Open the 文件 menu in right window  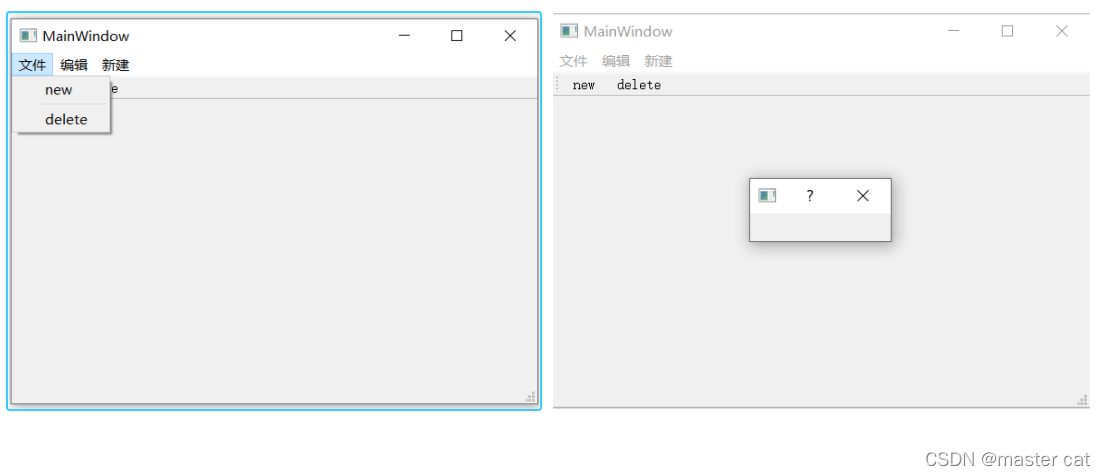coord(573,61)
